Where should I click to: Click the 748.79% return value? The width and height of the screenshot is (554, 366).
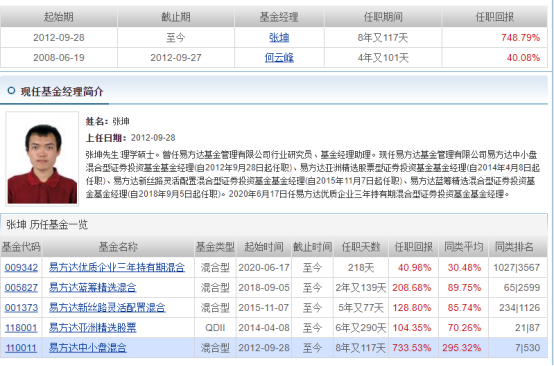[520, 37]
